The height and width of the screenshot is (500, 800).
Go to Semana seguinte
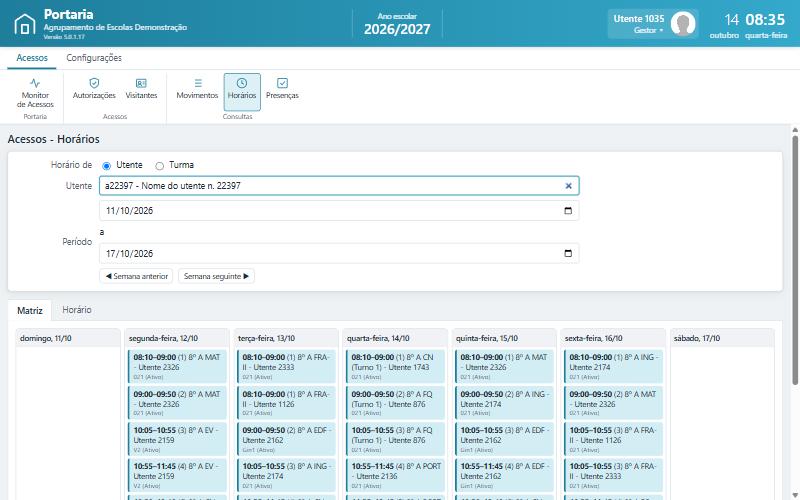pos(216,276)
